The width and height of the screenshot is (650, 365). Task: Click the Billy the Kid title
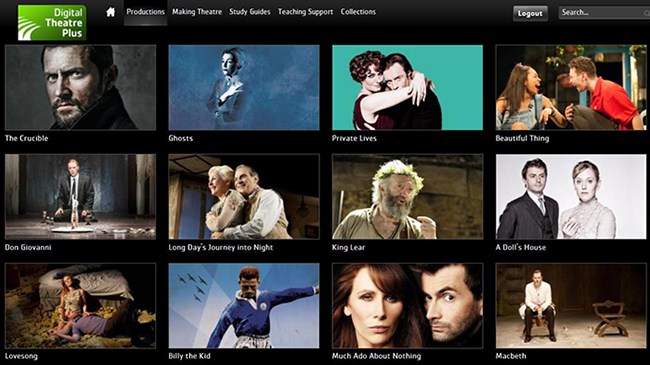coord(189,356)
